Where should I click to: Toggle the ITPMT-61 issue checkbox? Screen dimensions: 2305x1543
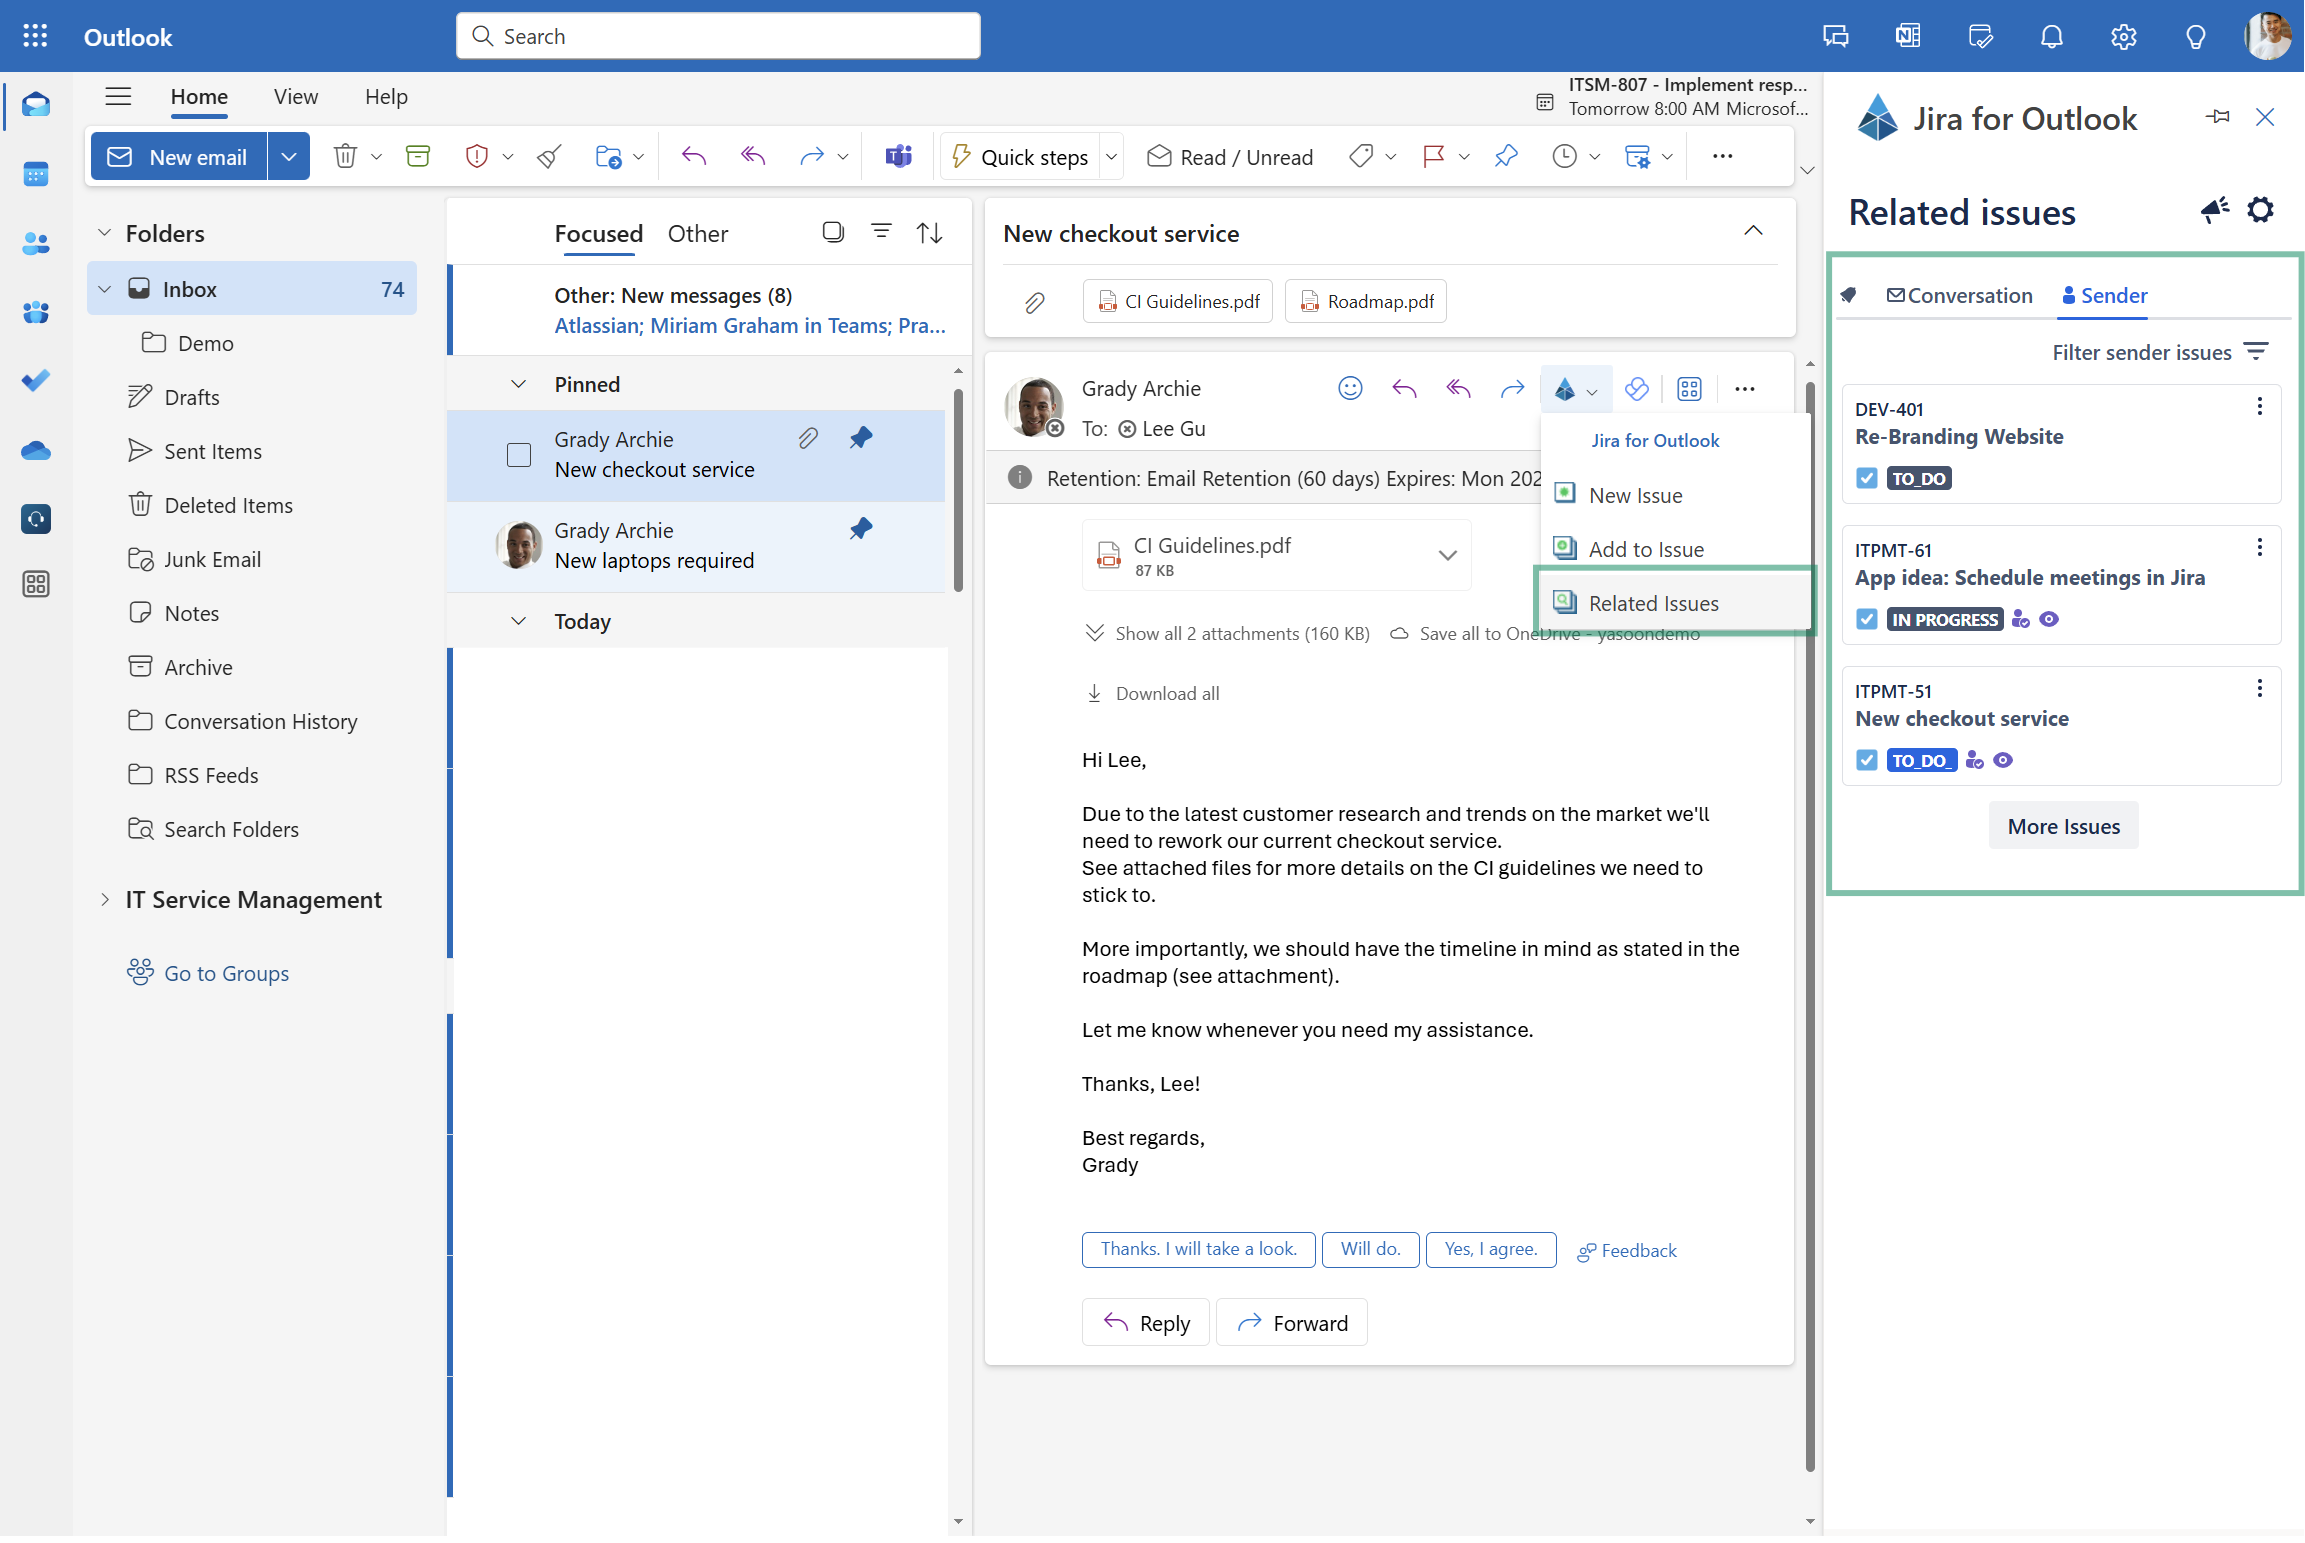click(x=1866, y=619)
